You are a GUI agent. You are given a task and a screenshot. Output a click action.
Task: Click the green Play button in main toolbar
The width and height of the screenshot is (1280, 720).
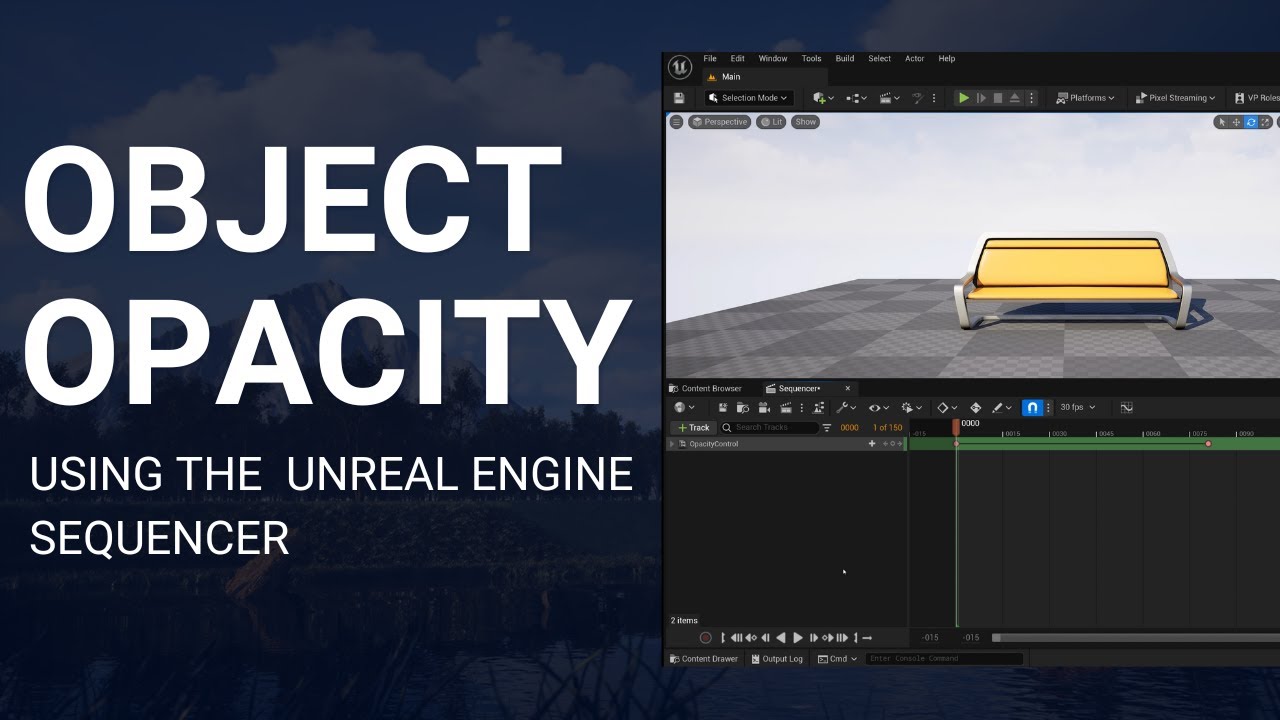(964, 98)
